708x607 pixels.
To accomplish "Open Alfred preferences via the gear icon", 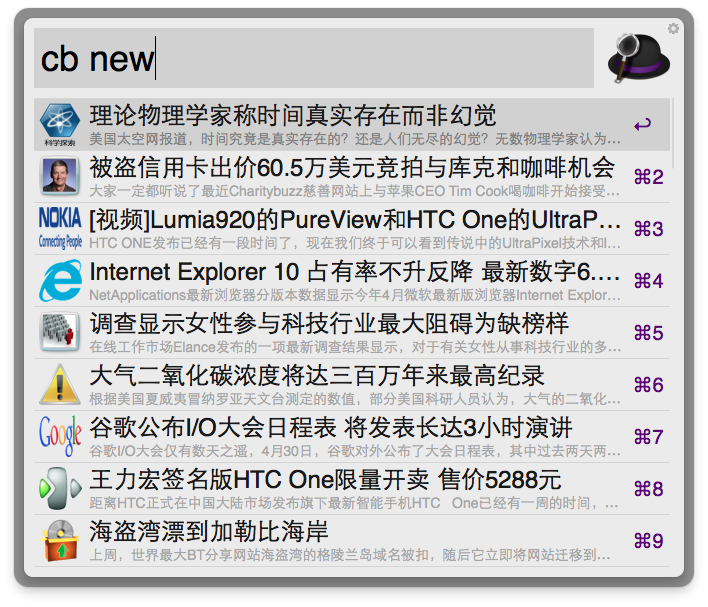I will pyautogui.click(x=673, y=28).
